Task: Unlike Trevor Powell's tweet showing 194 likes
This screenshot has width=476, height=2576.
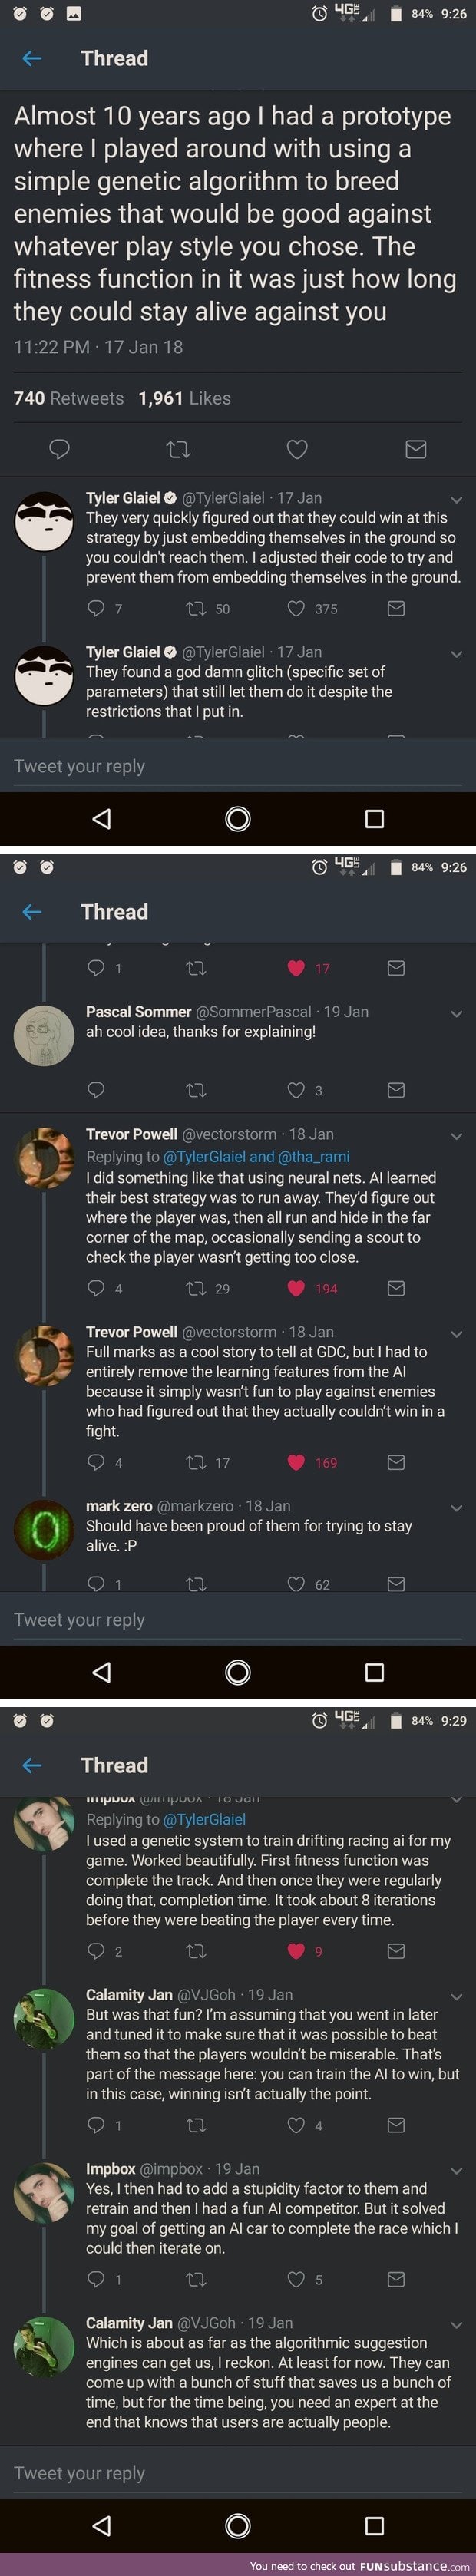Action: click(296, 1288)
